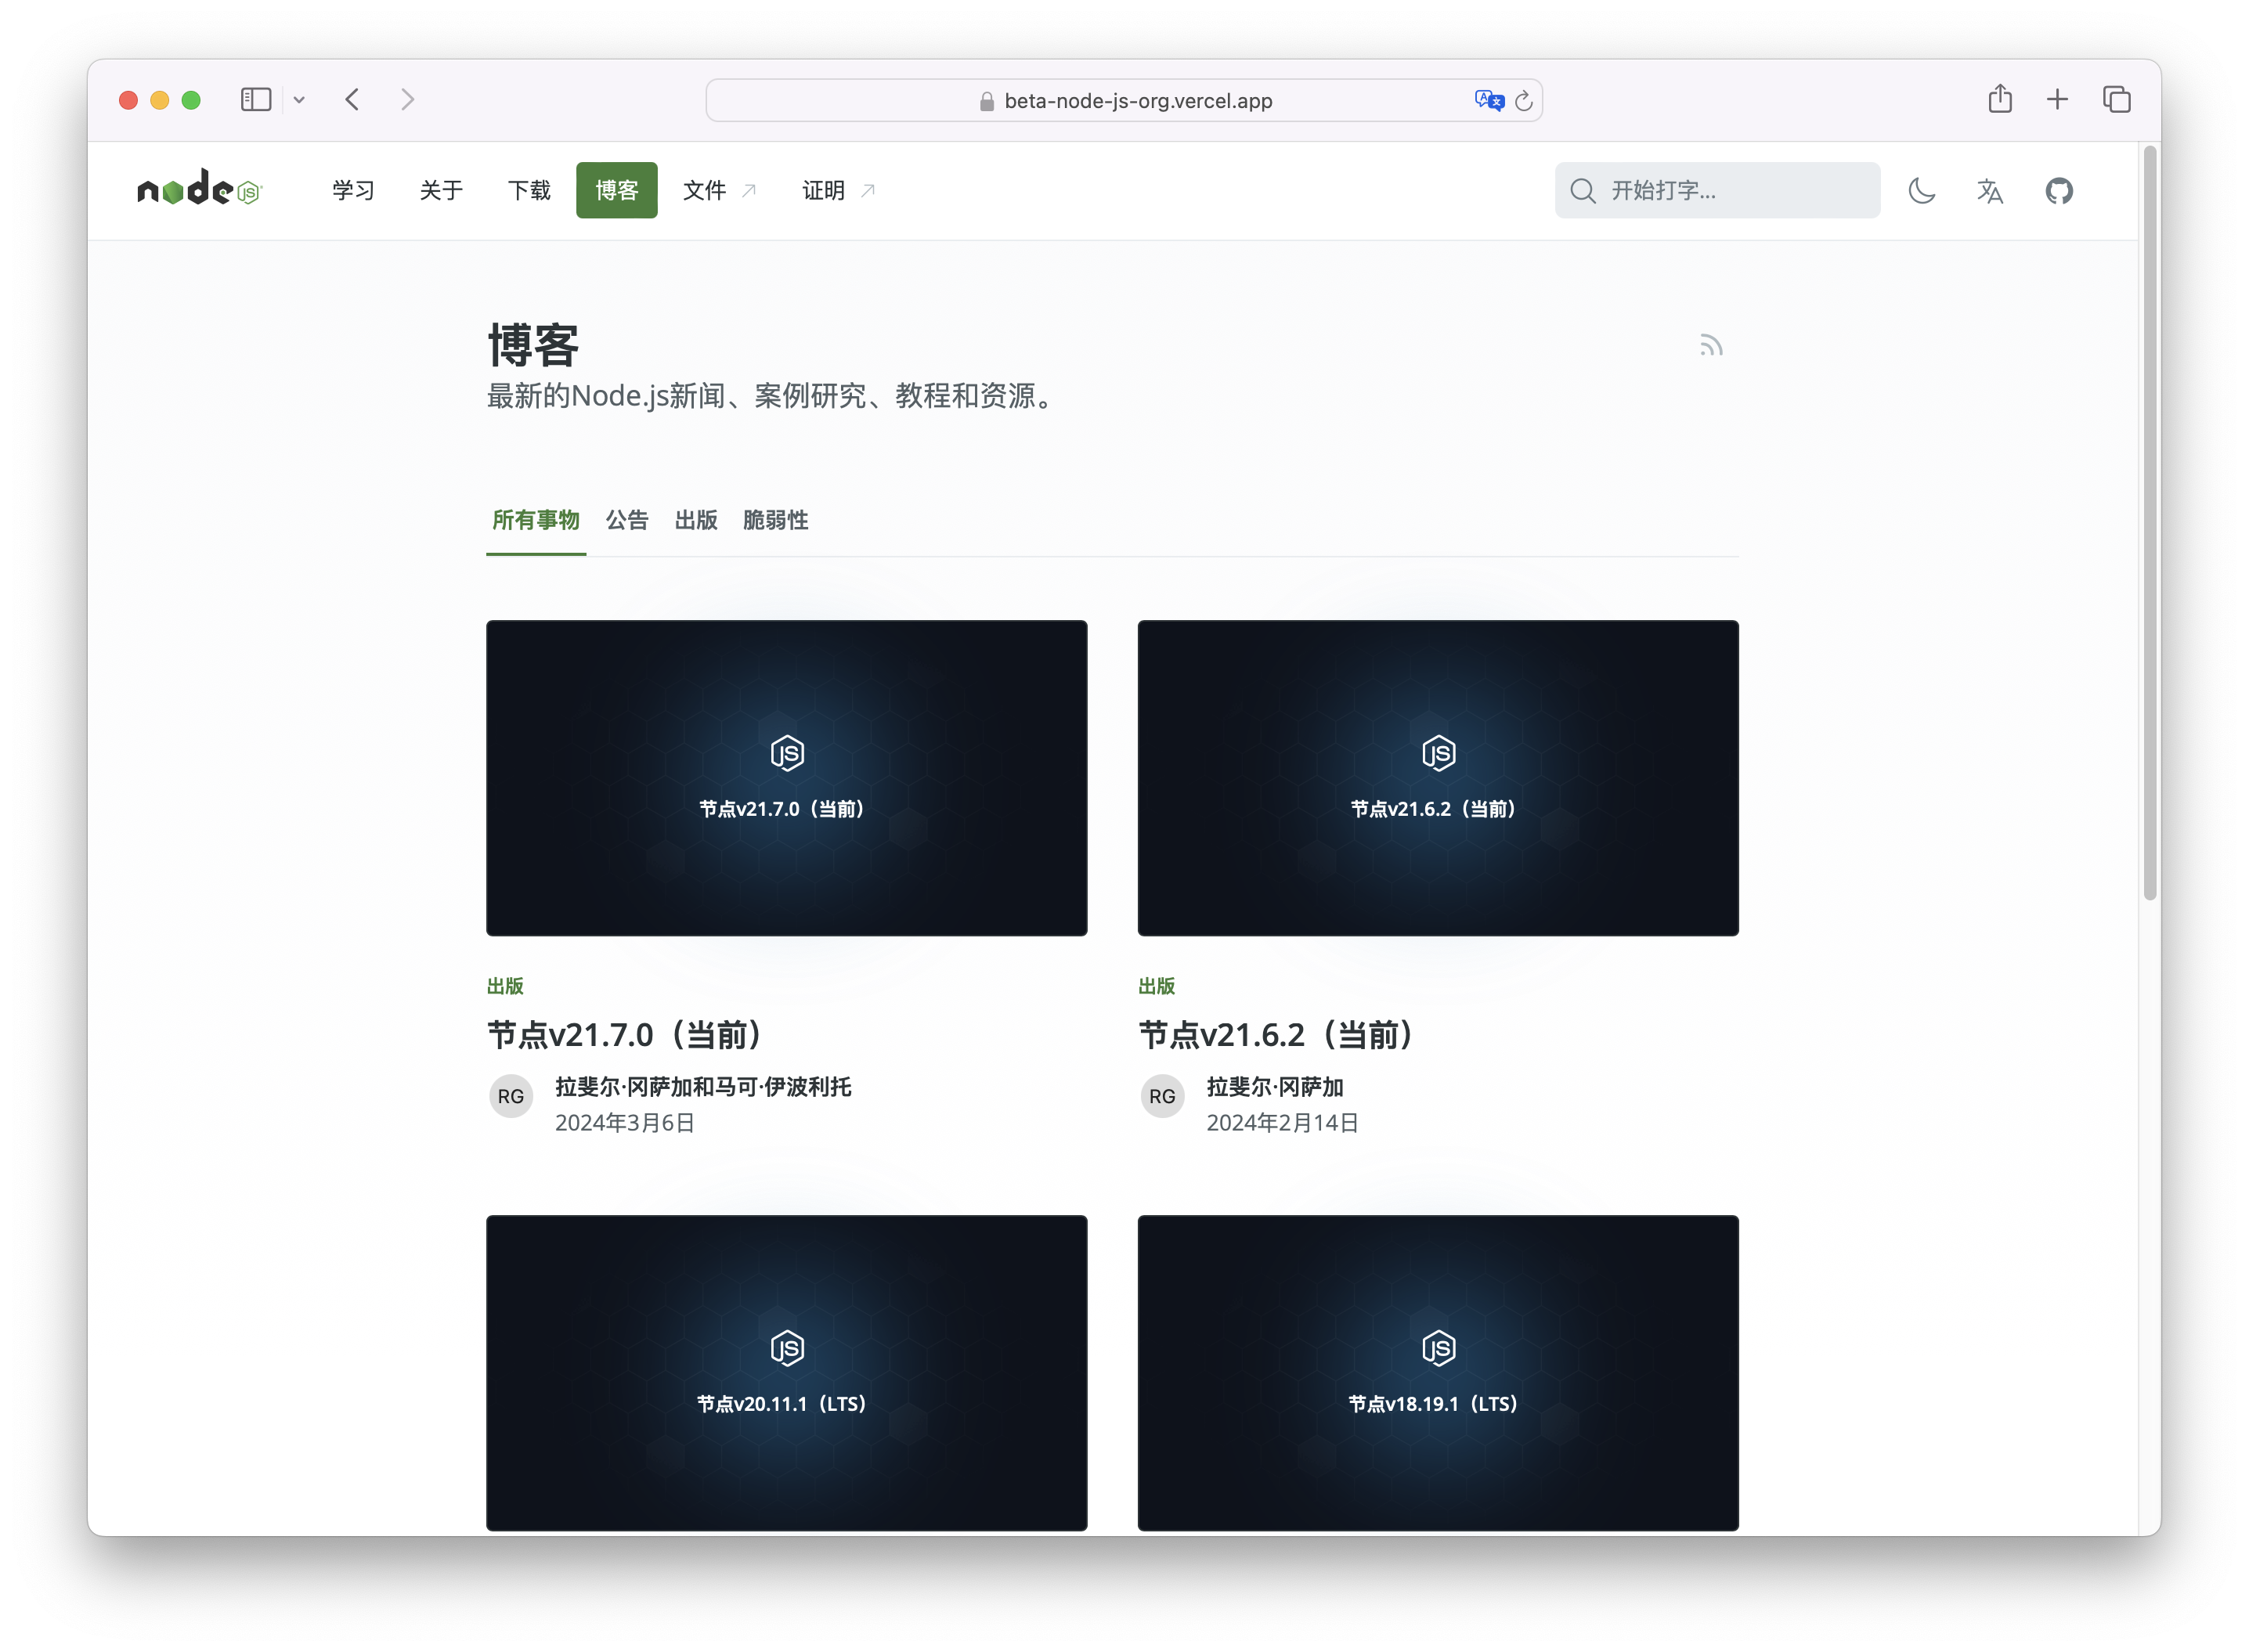The width and height of the screenshot is (2249, 1652).
Task: Click the 博客 page heading
Action: (533, 346)
